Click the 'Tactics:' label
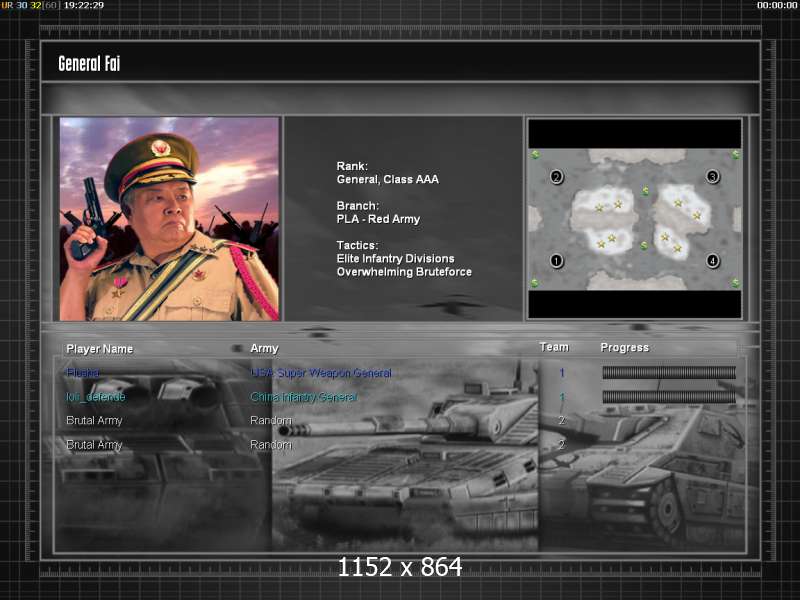 point(357,245)
